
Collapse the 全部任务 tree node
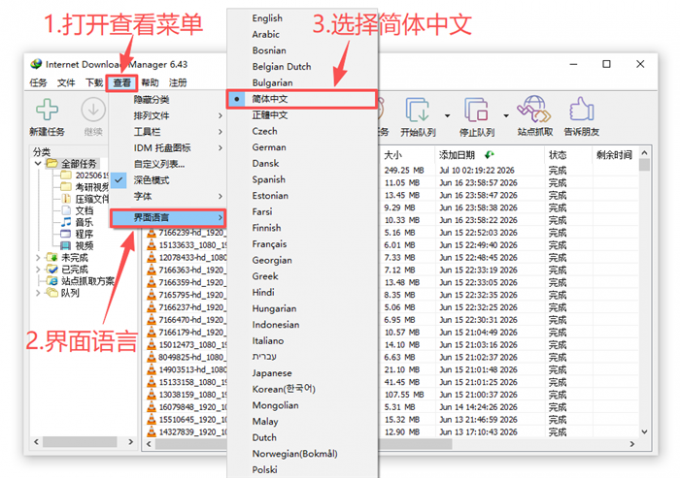(x=38, y=164)
